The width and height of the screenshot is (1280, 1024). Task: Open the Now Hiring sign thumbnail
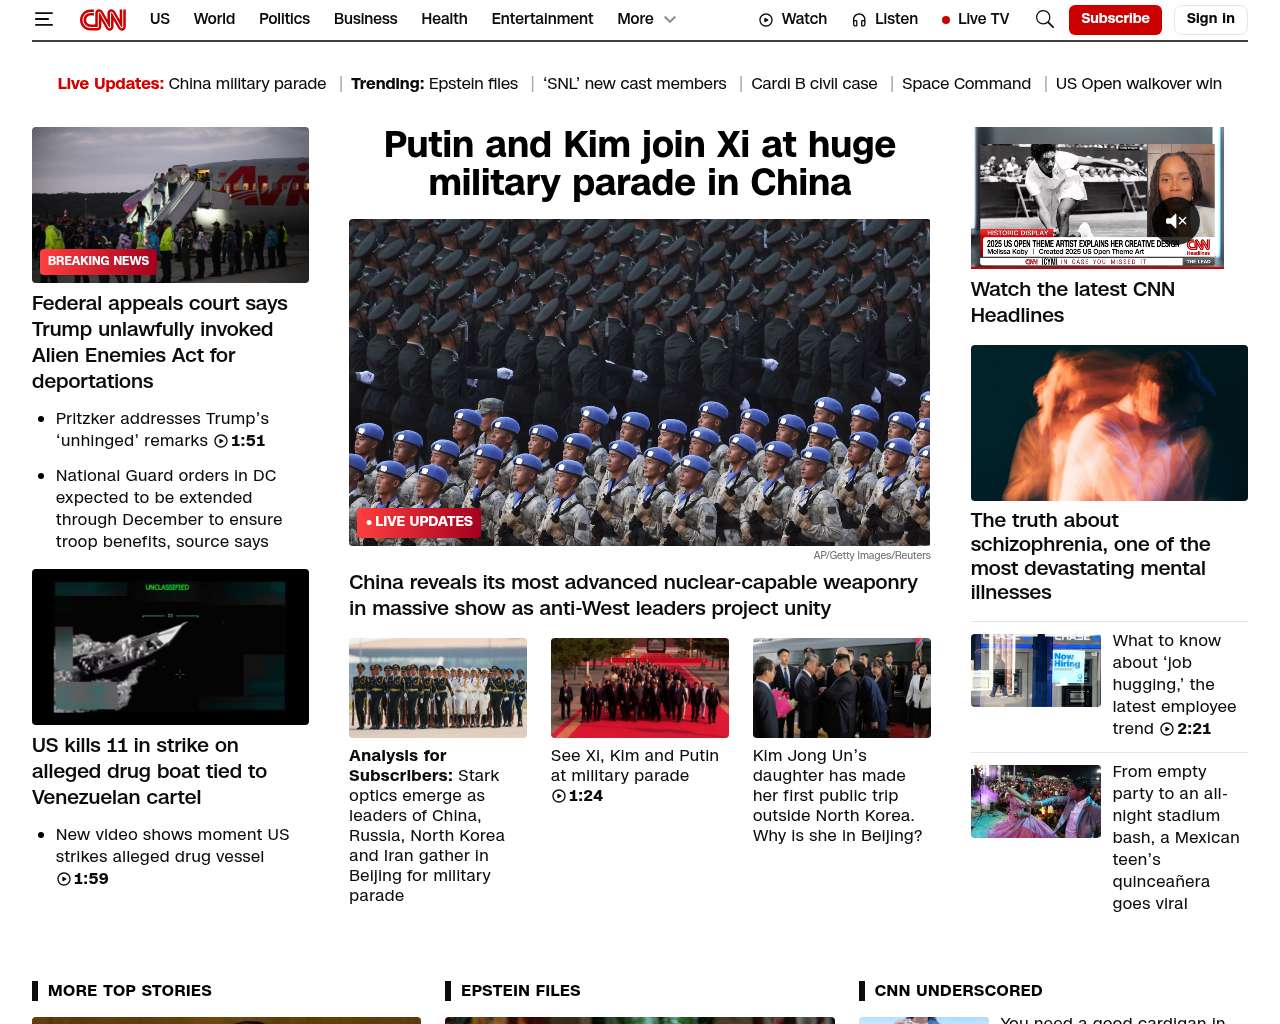point(1036,670)
